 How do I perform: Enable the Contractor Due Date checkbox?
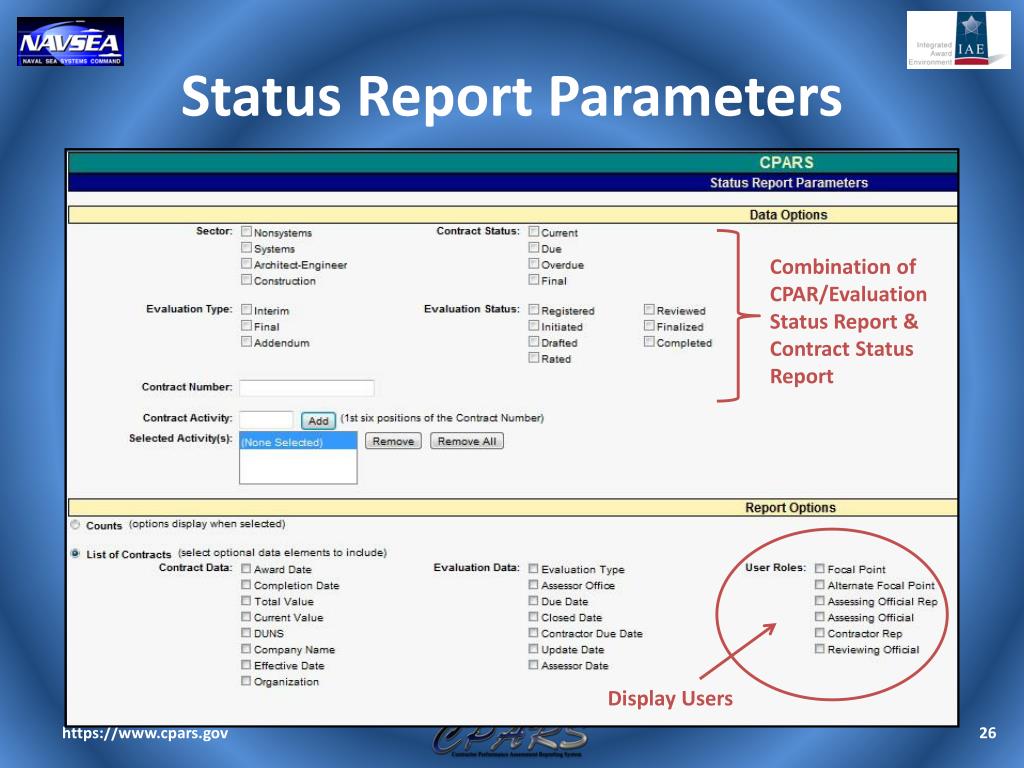click(534, 633)
